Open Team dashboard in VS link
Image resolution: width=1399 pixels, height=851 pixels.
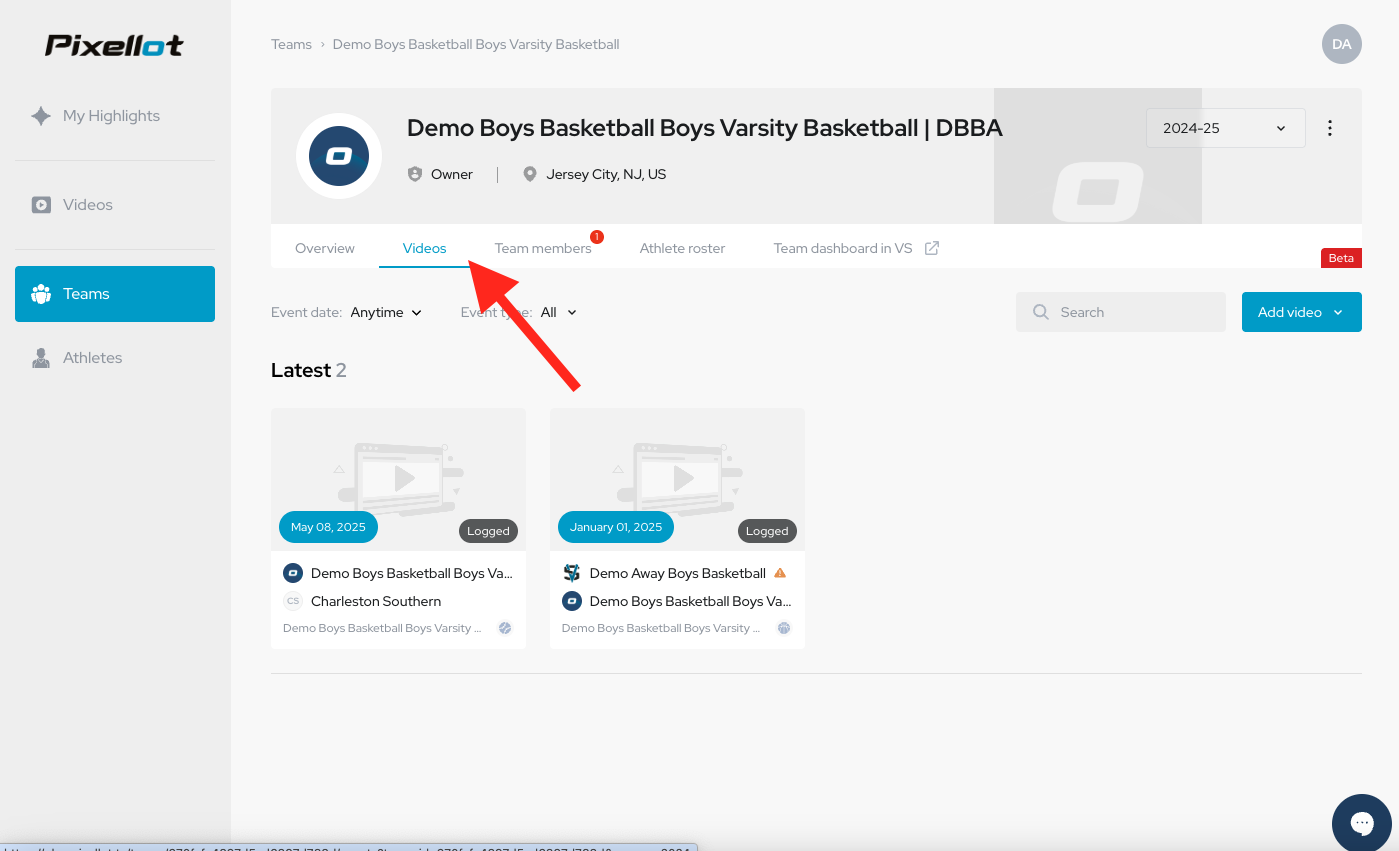(x=856, y=248)
